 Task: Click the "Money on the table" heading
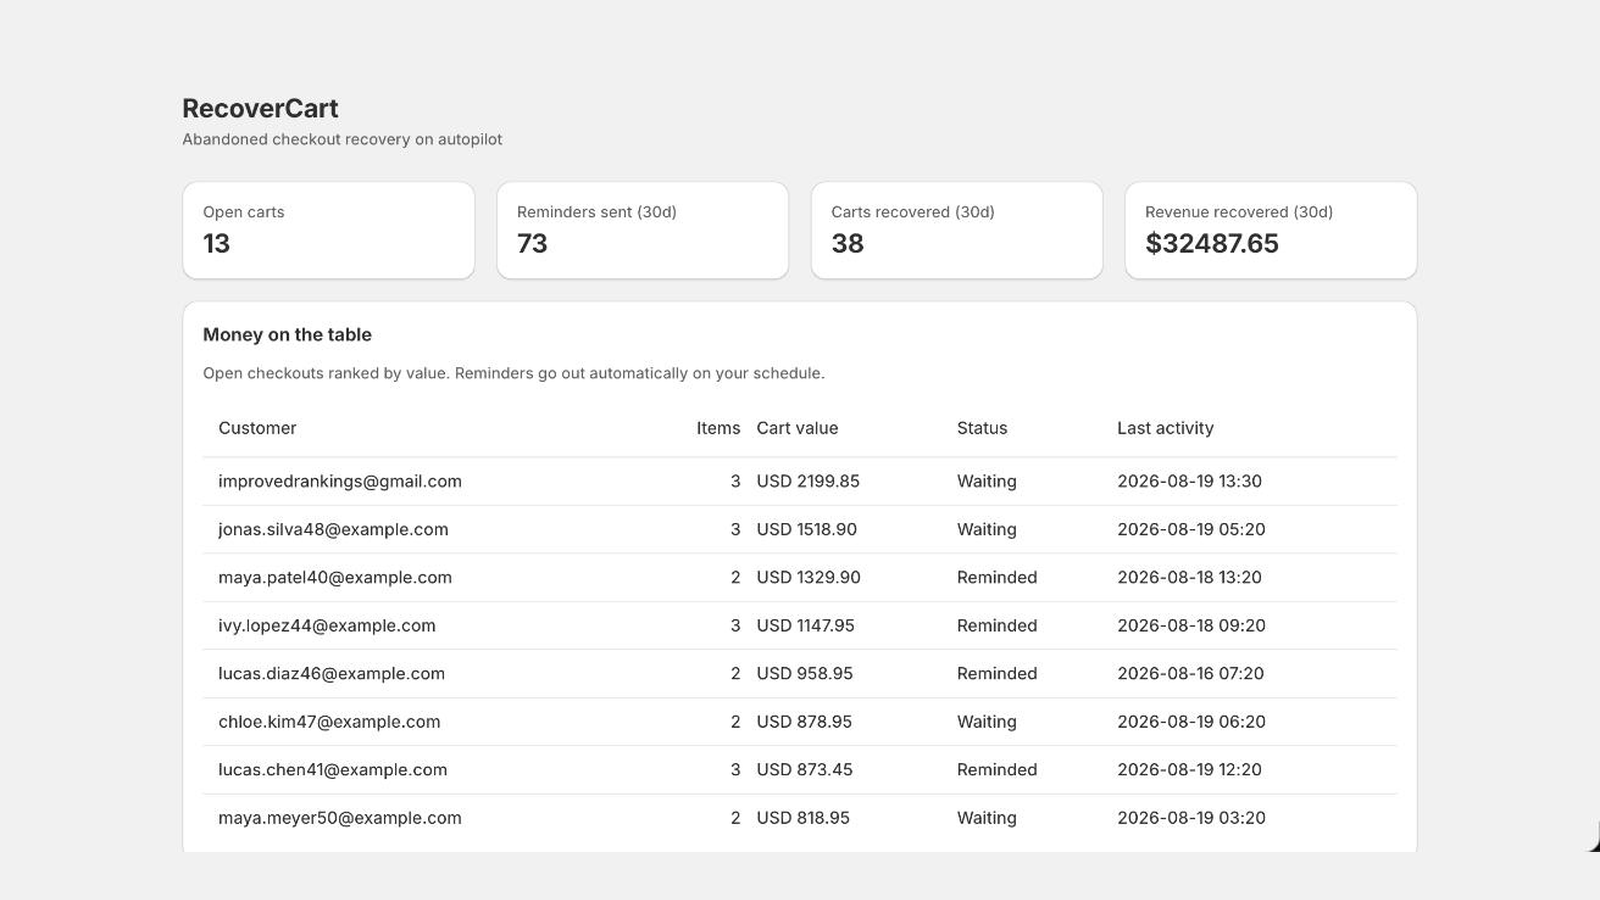pos(287,335)
